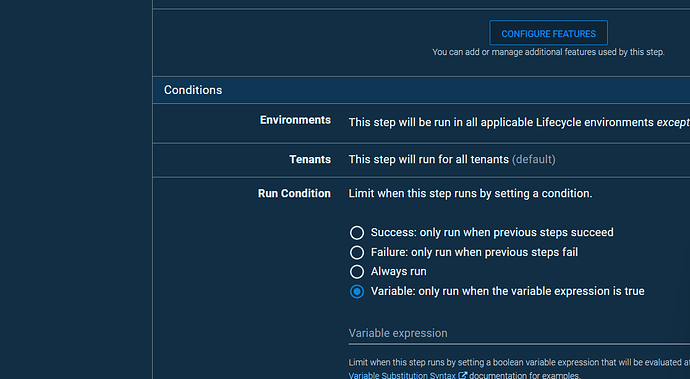Expand the Environments condition row
This screenshot has width=690, height=379.
pos(421,123)
